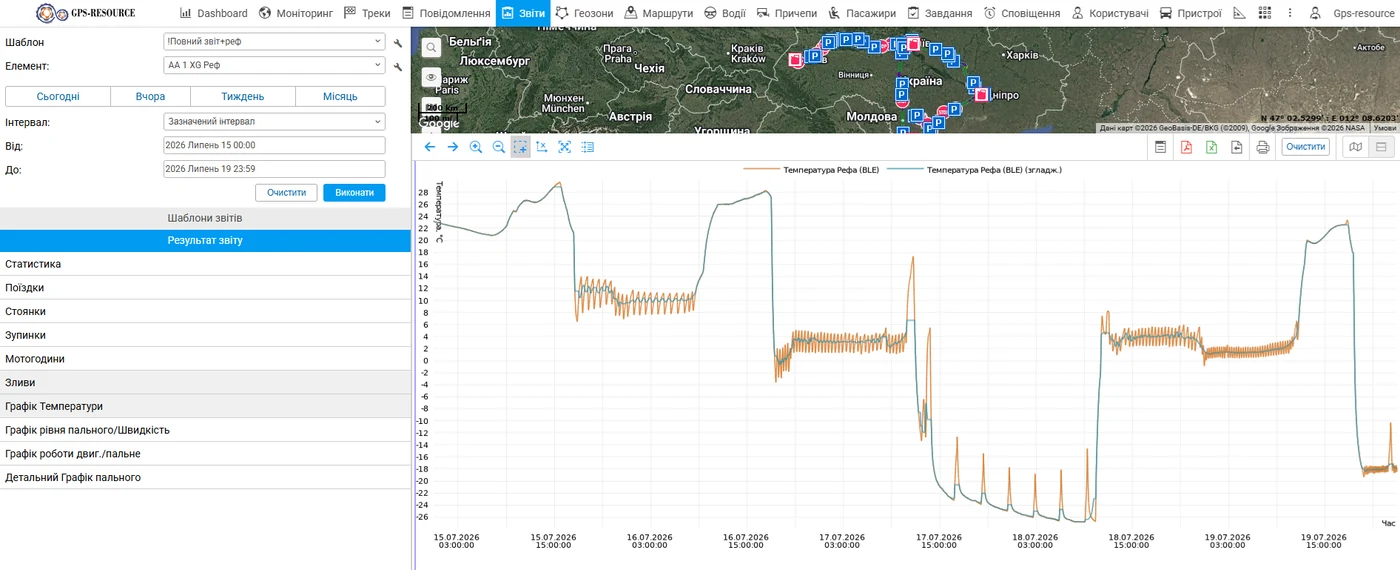1400x570 pixels.
Task: Open Графік рівня пального/Швидкість row
Action: coord(205,430)
